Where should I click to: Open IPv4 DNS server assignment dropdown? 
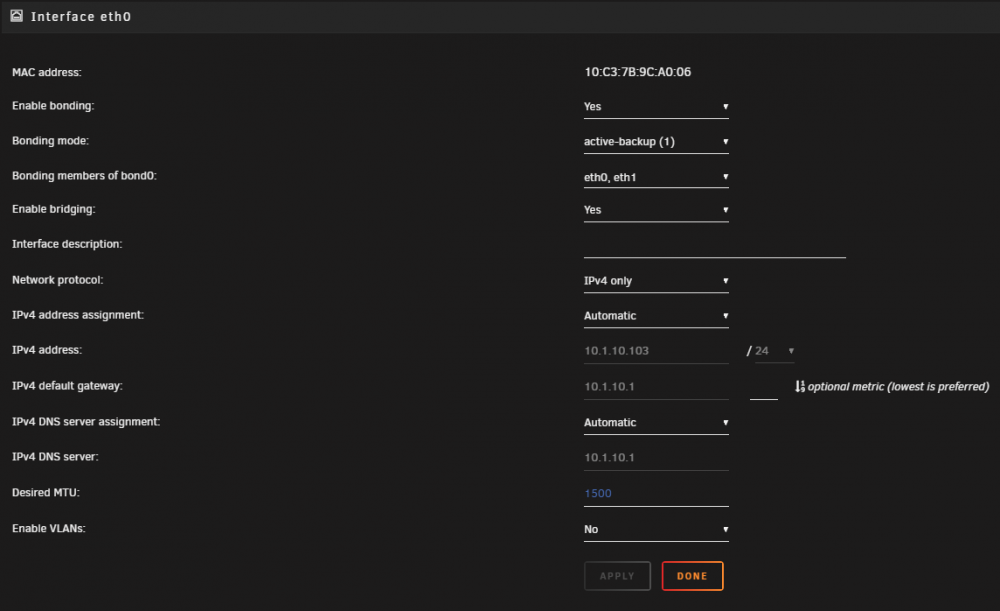point(656,422)
